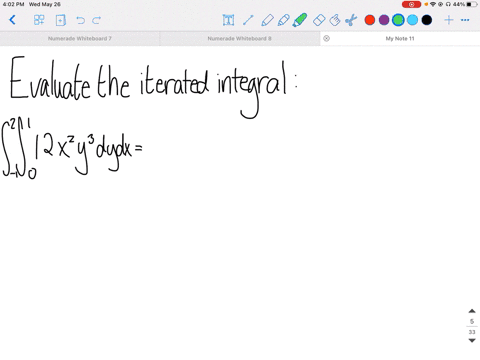The width and height of the screenshot is (480, 360).
Task: Select the green highlighter tool
Action: tap(299, 20)
